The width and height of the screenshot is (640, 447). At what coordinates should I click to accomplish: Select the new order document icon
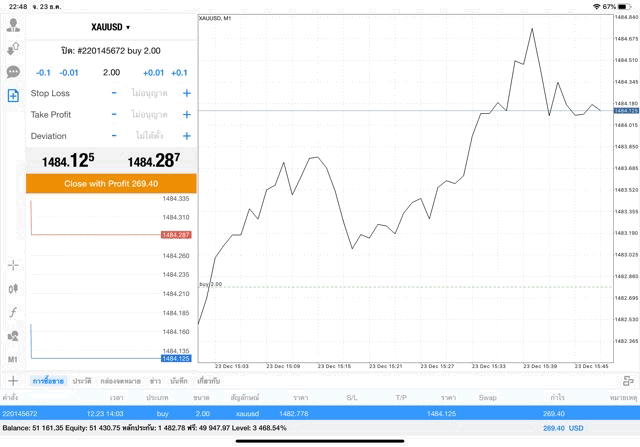tap(13, 96)
